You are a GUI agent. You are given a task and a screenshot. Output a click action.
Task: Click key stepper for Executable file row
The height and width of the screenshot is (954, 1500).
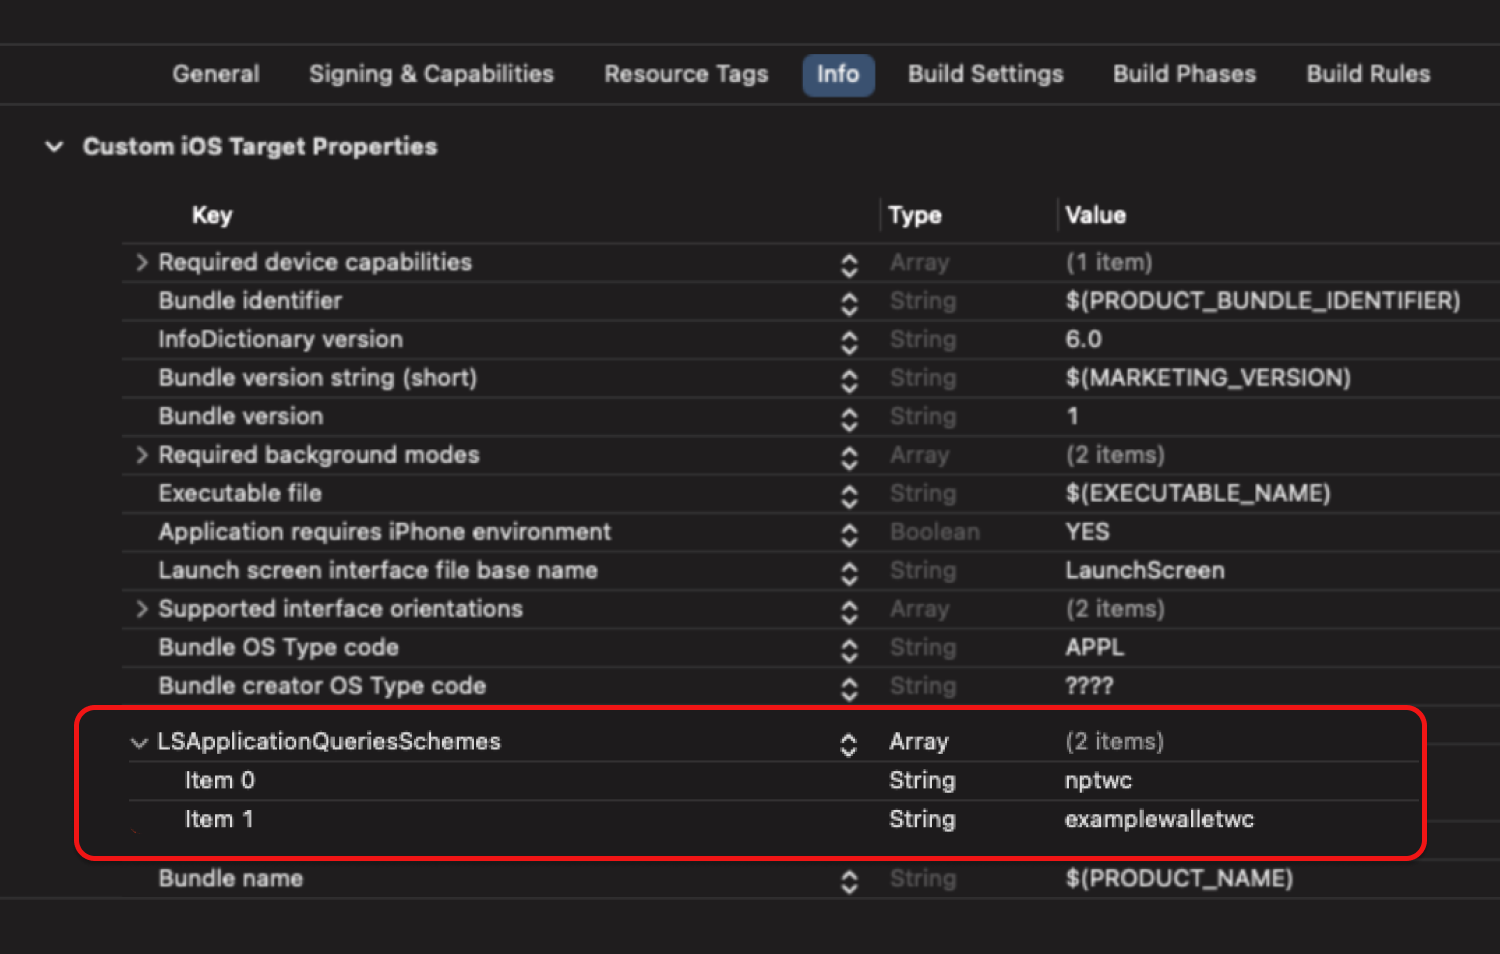[849, 495]
